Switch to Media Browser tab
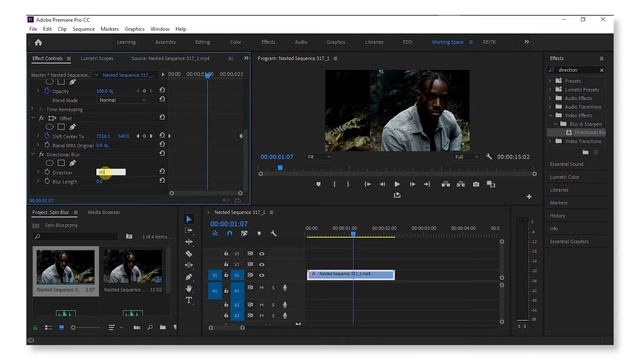Viewport: 640px width, 360px height. coord(104,212)
